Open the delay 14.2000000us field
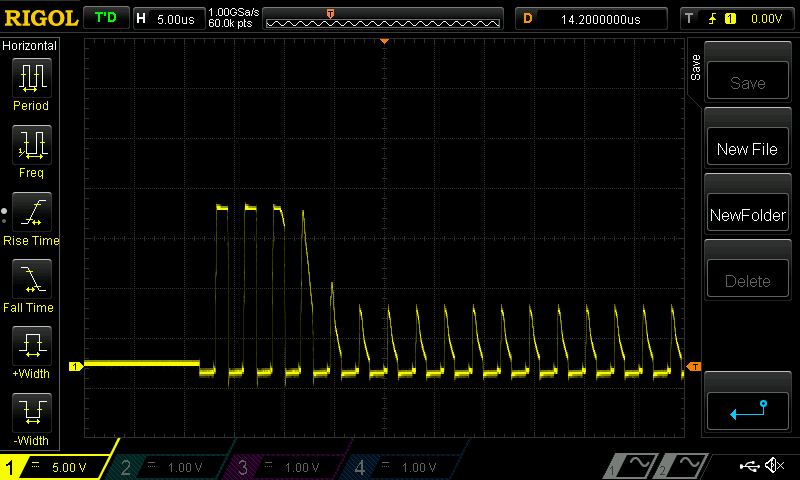The height and width of the screenshot is (480, 800). (x=592, y=18)
